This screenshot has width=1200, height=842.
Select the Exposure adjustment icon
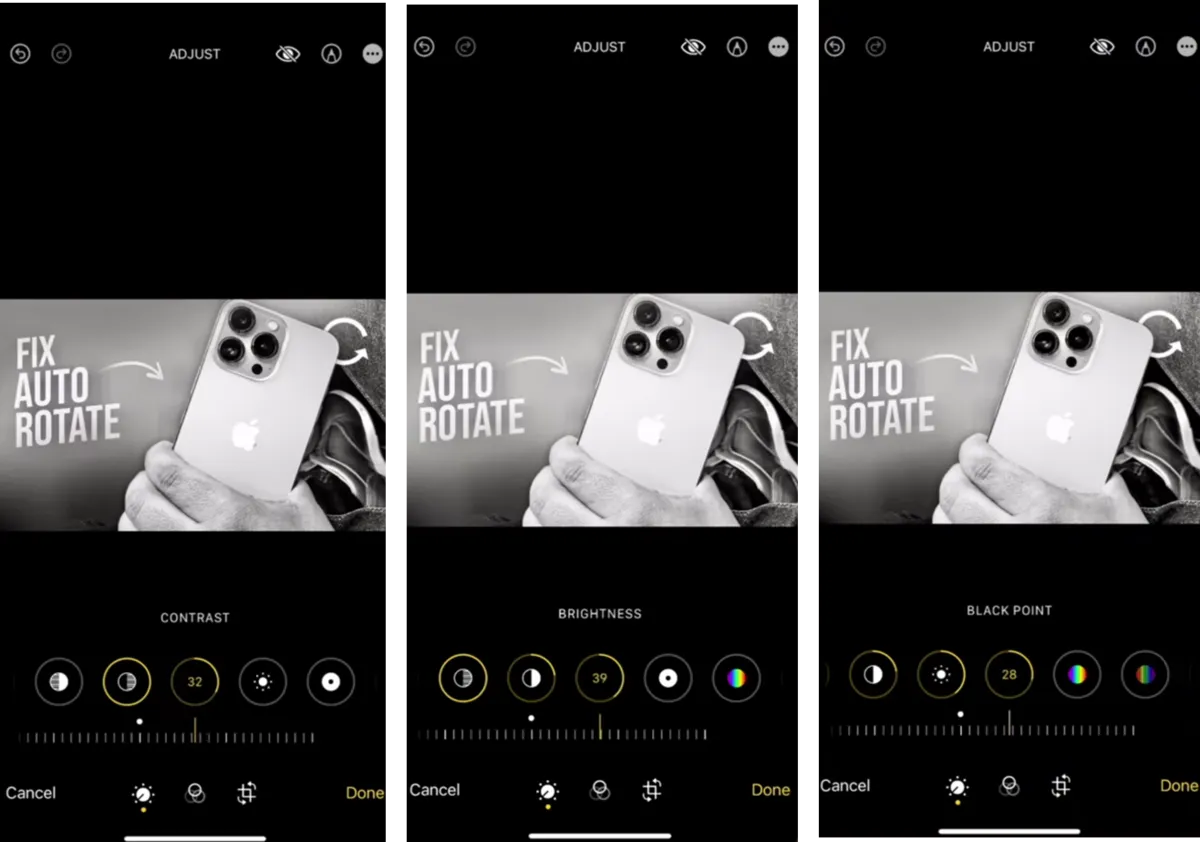point(59,681)
